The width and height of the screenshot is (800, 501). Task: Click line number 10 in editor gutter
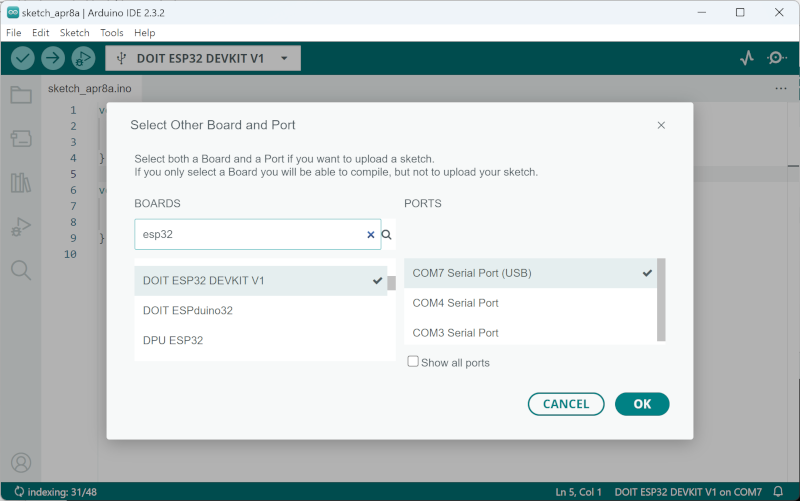tap(70, 254)
